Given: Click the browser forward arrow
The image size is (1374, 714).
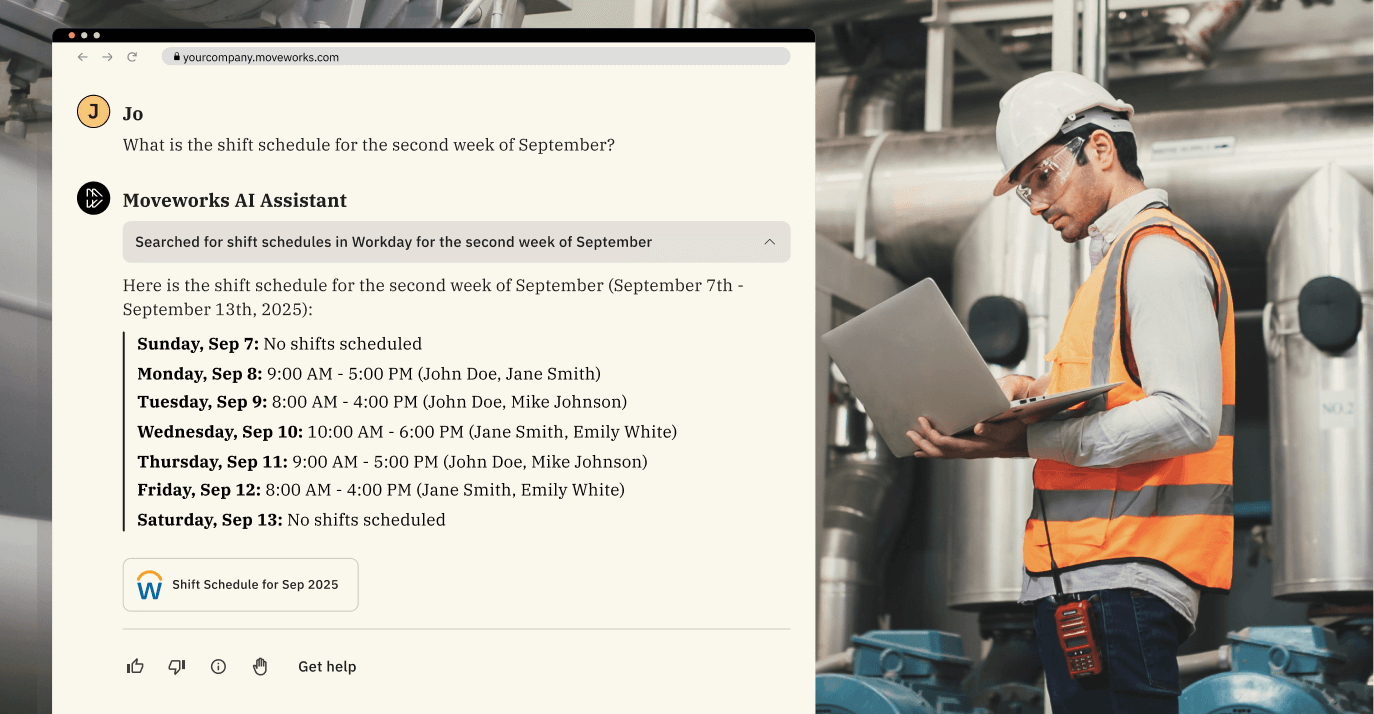Looking at the screenshot, I should tap(107, 57).
